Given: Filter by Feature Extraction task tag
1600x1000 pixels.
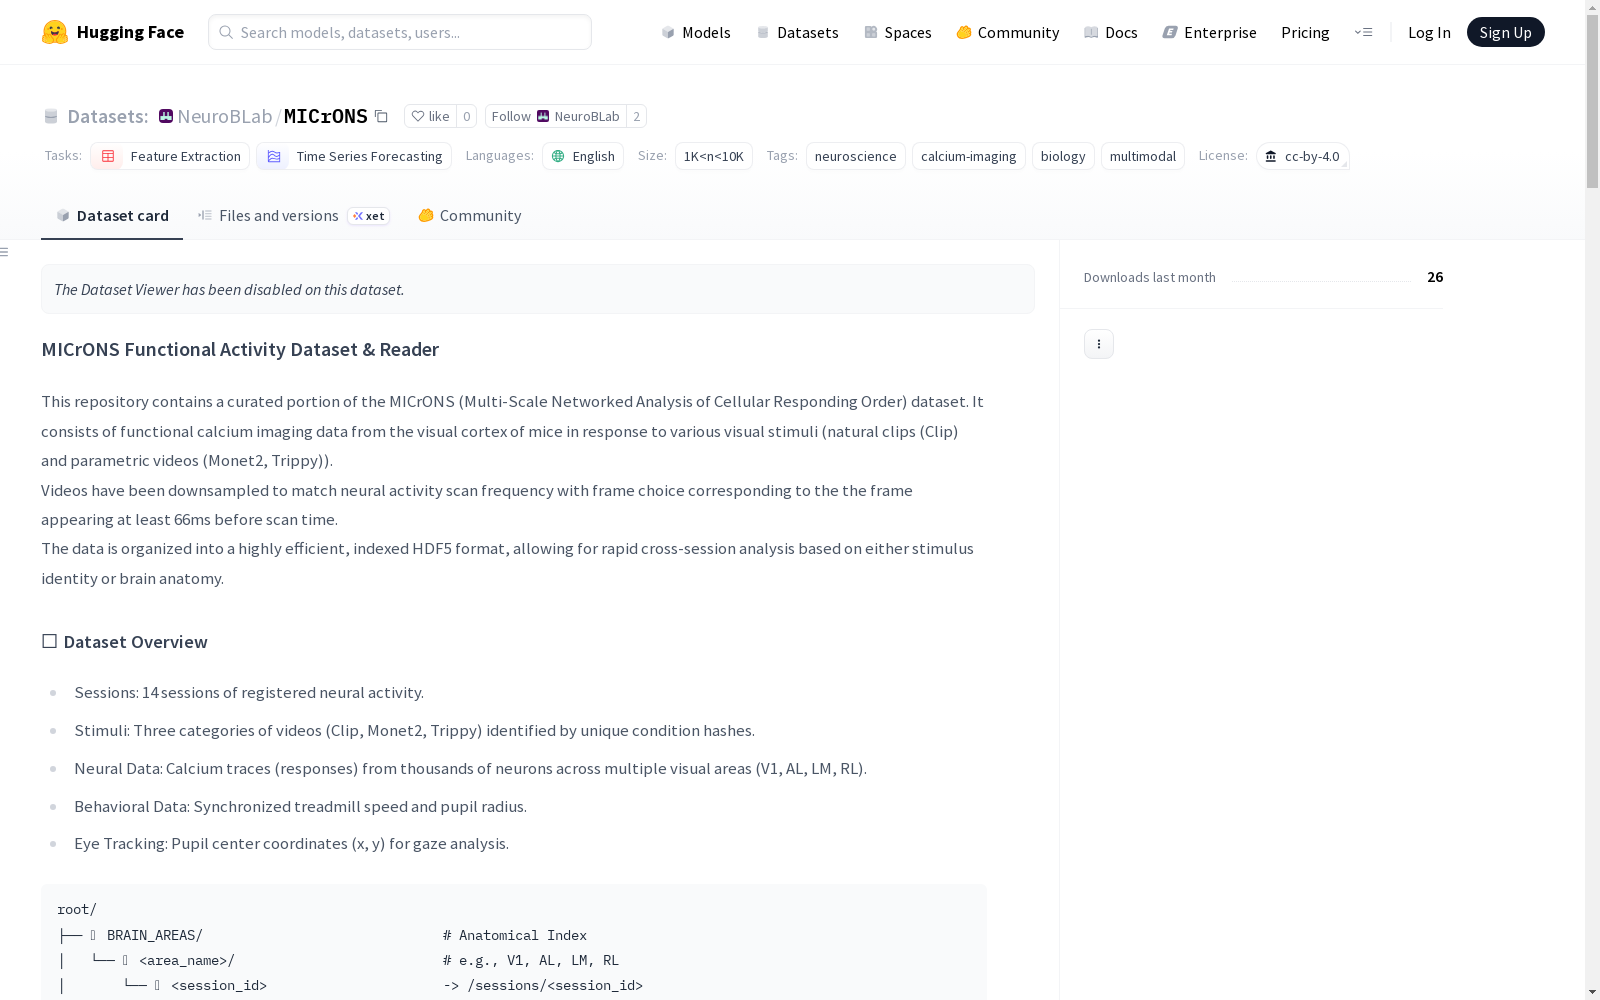Looking at the screenshot, I should tap(170, 156).
